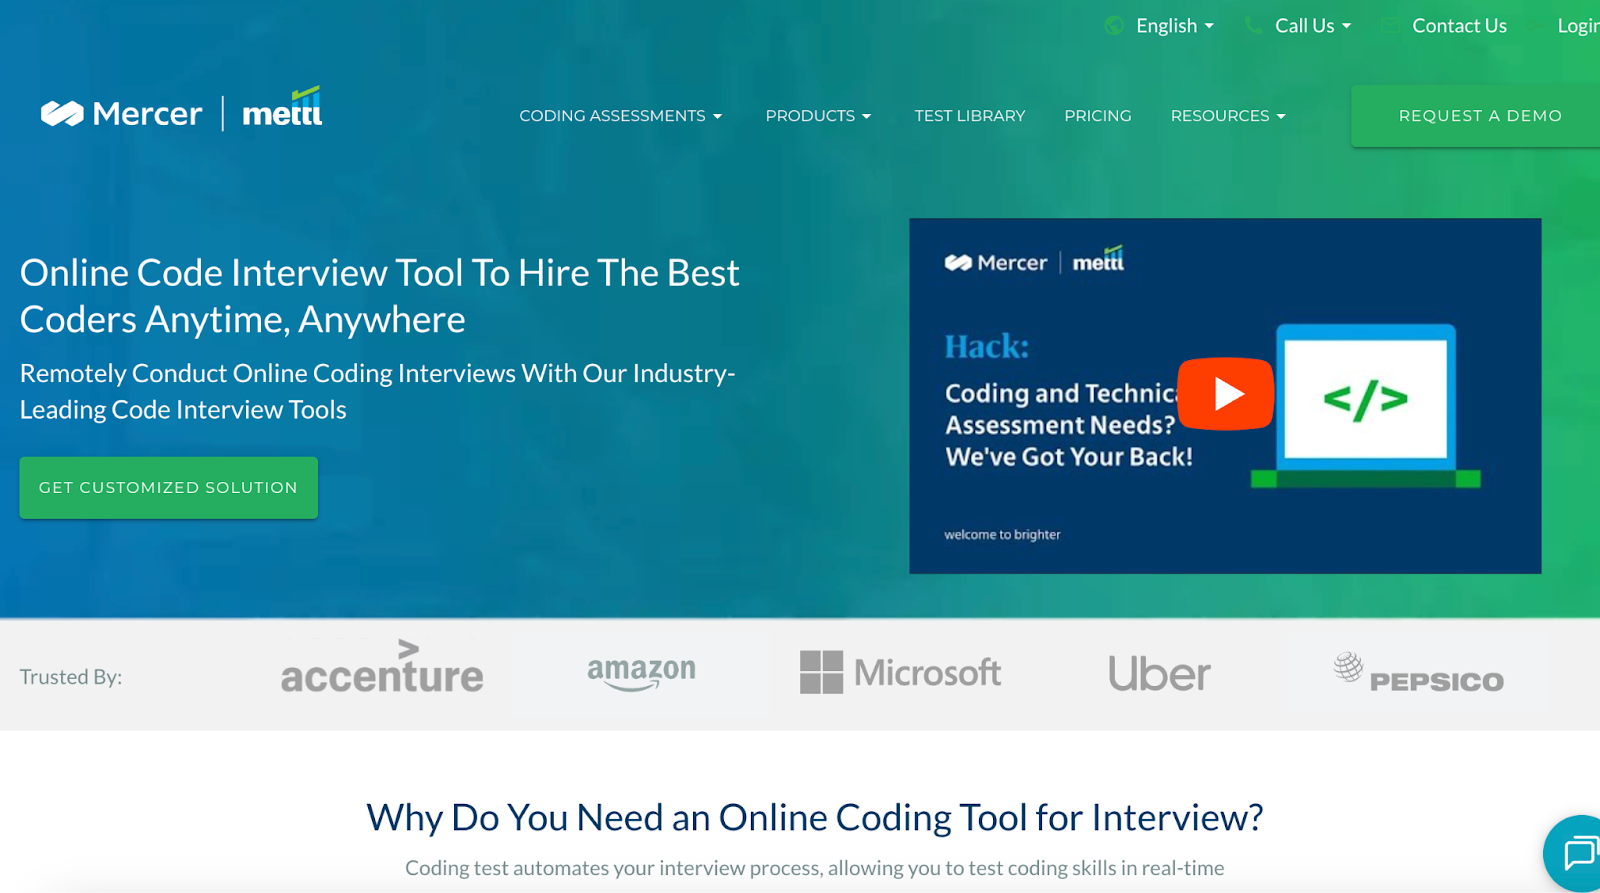Click 'Why Do You Need an Online Coding Tool' heading
This screenshot has width=1600, height=893.
pyautogui.click(x=815, y=817)
